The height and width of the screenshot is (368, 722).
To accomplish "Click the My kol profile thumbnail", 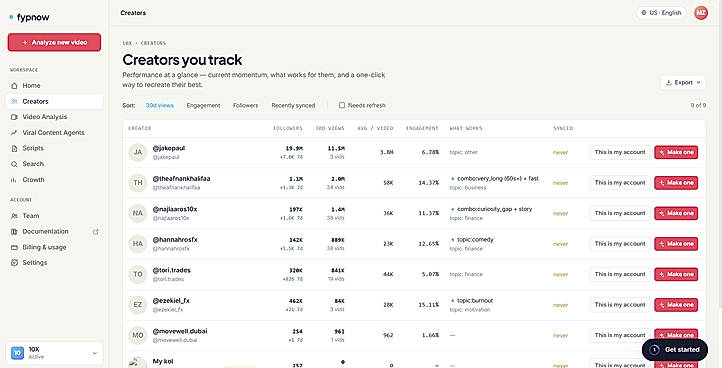I will (x=138, y=362).
